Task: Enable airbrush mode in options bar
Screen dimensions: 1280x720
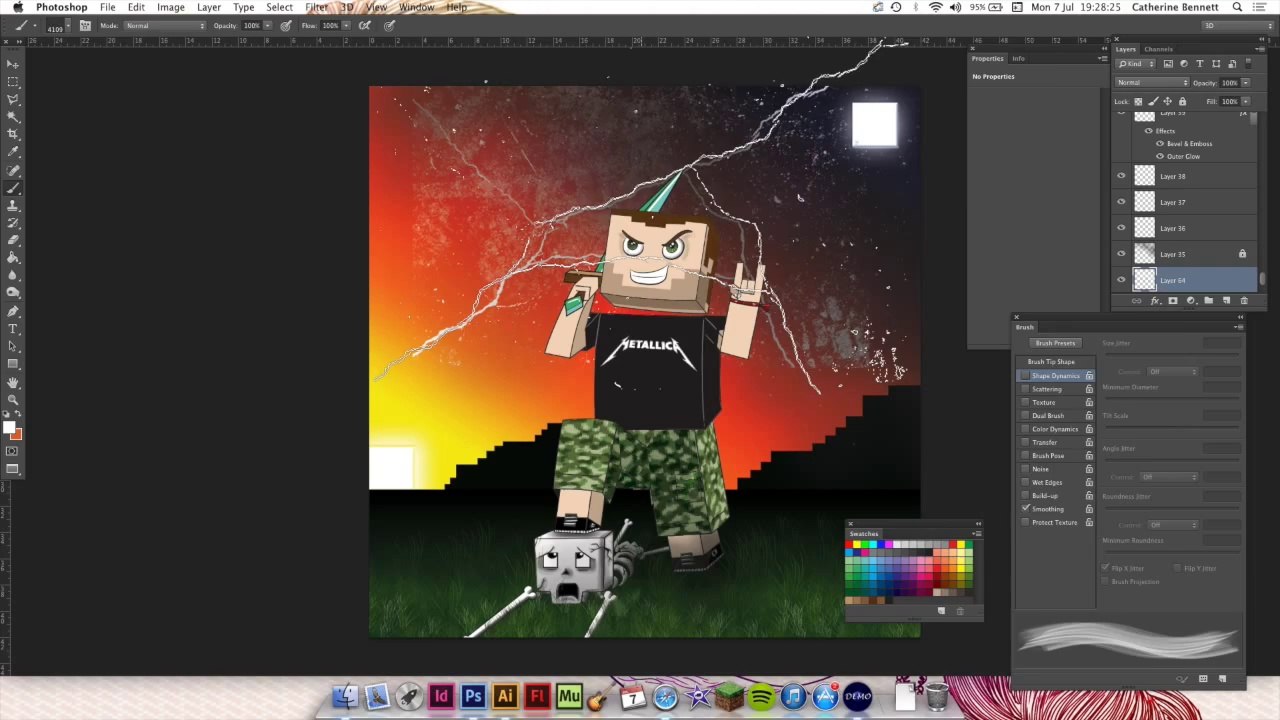Action: pyautogui.click(x=365, y=25)
